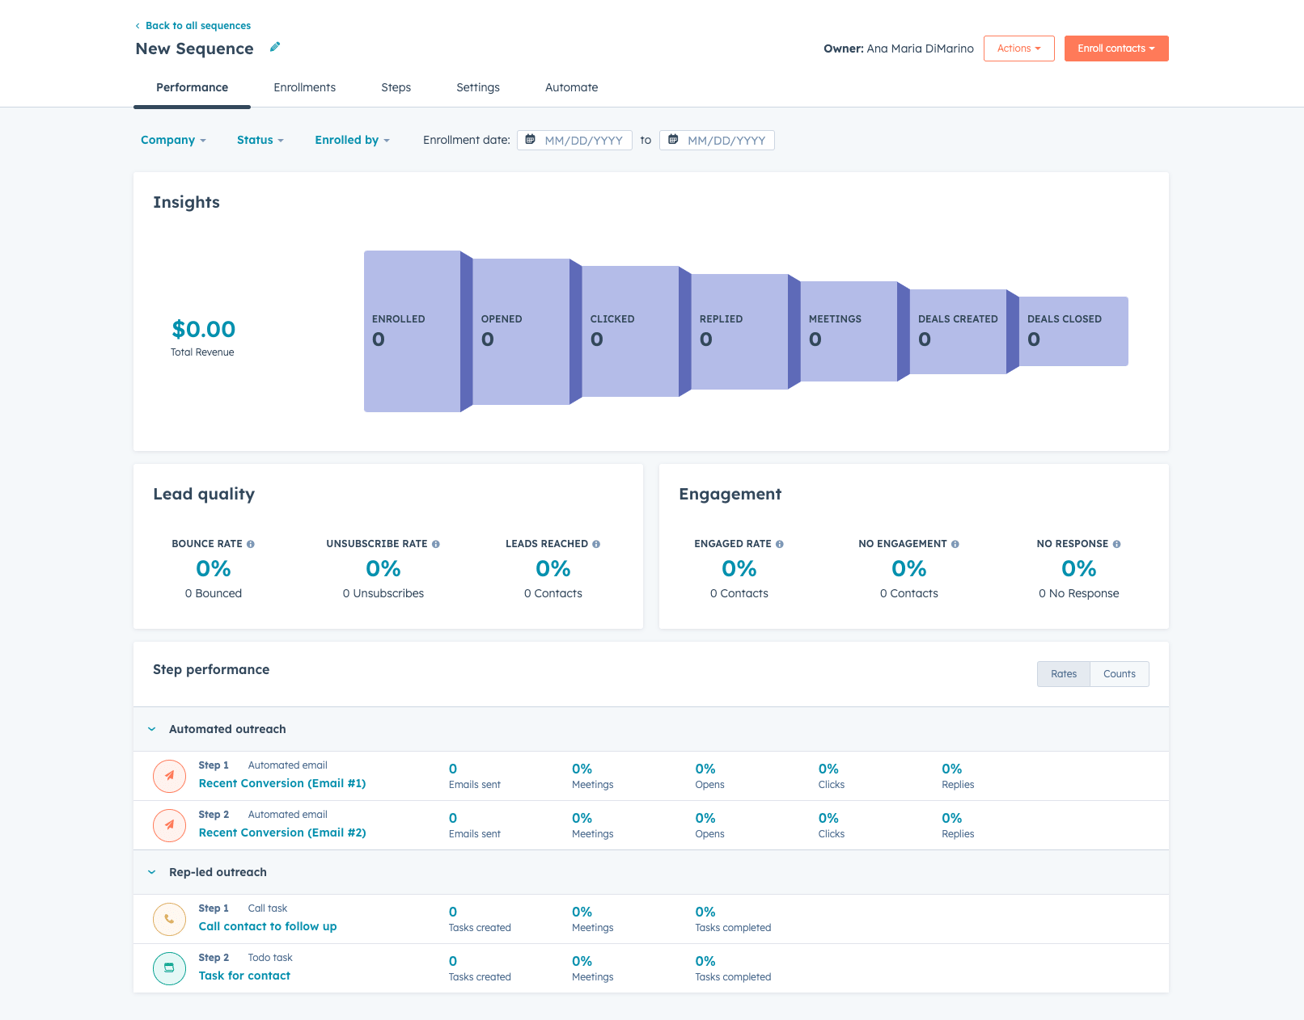
Task: Click the info icon next to Engaged Rate
Action: pos(779,543)
